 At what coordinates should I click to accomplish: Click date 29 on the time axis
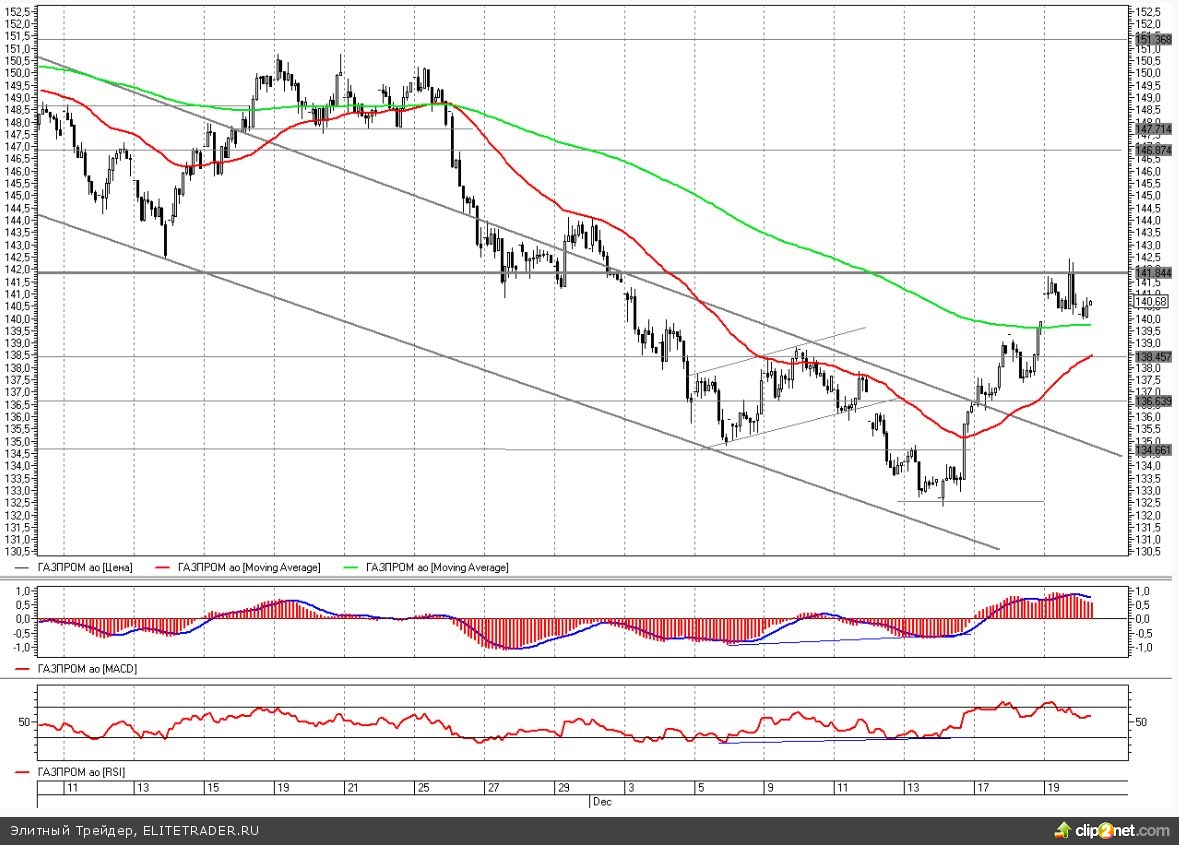pos(563,789)
